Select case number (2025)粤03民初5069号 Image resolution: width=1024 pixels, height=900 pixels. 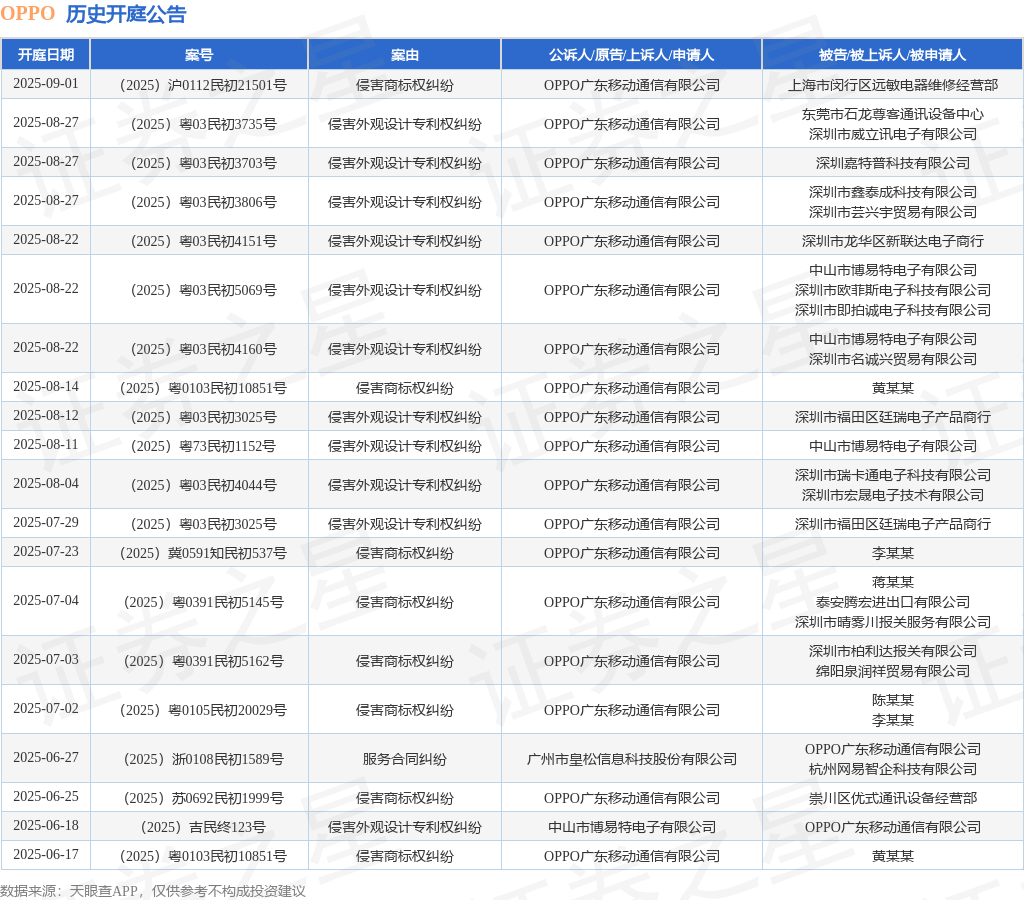203,290
